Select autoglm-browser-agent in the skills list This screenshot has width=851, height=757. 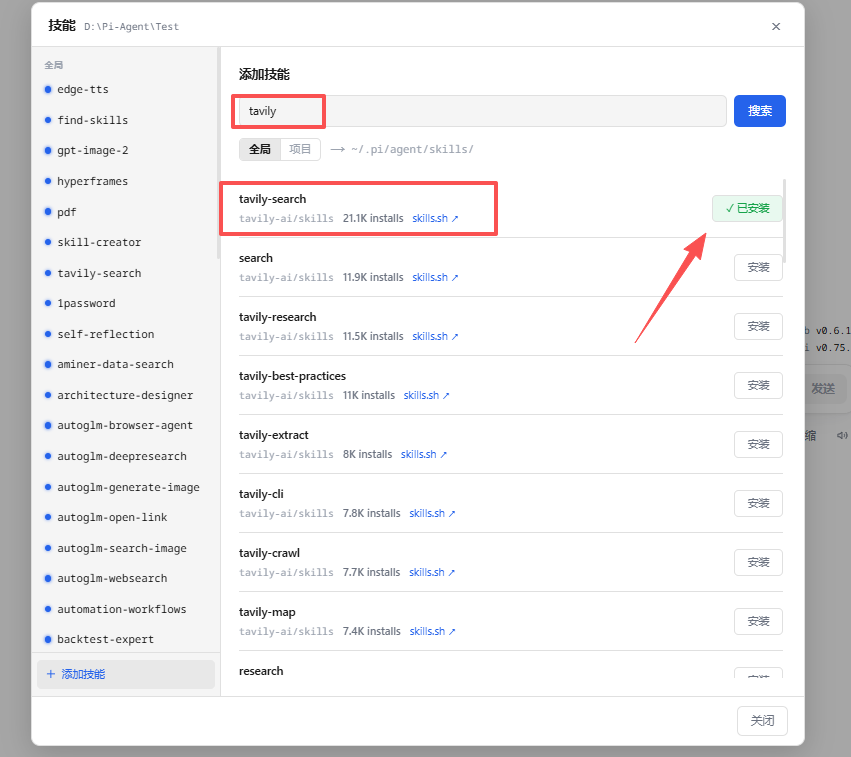click(x=125, y=426)
